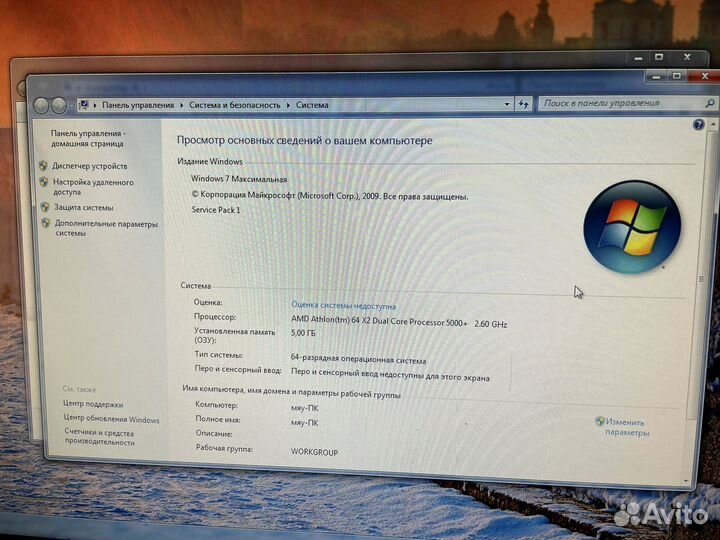Expand the arrow after Система и безопасность breadcrumb
The width and height of the screenshot is (720, 540).
click(288, 105)
